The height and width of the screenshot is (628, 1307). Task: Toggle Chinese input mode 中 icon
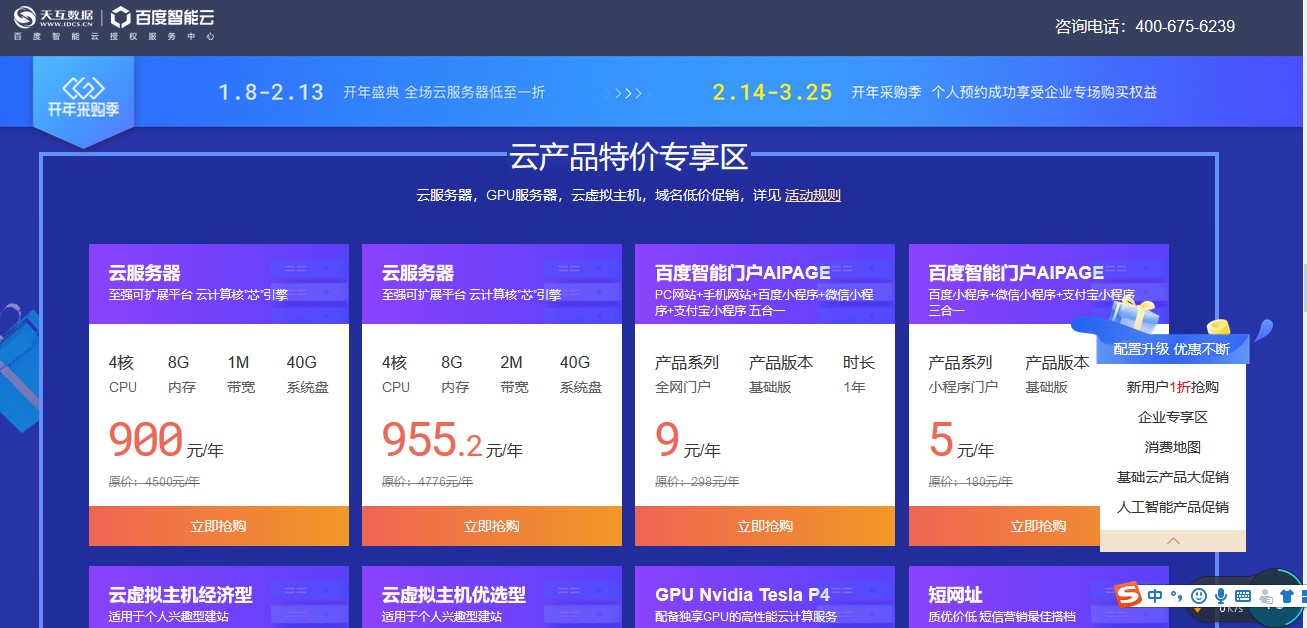(x=1155, y=596)
